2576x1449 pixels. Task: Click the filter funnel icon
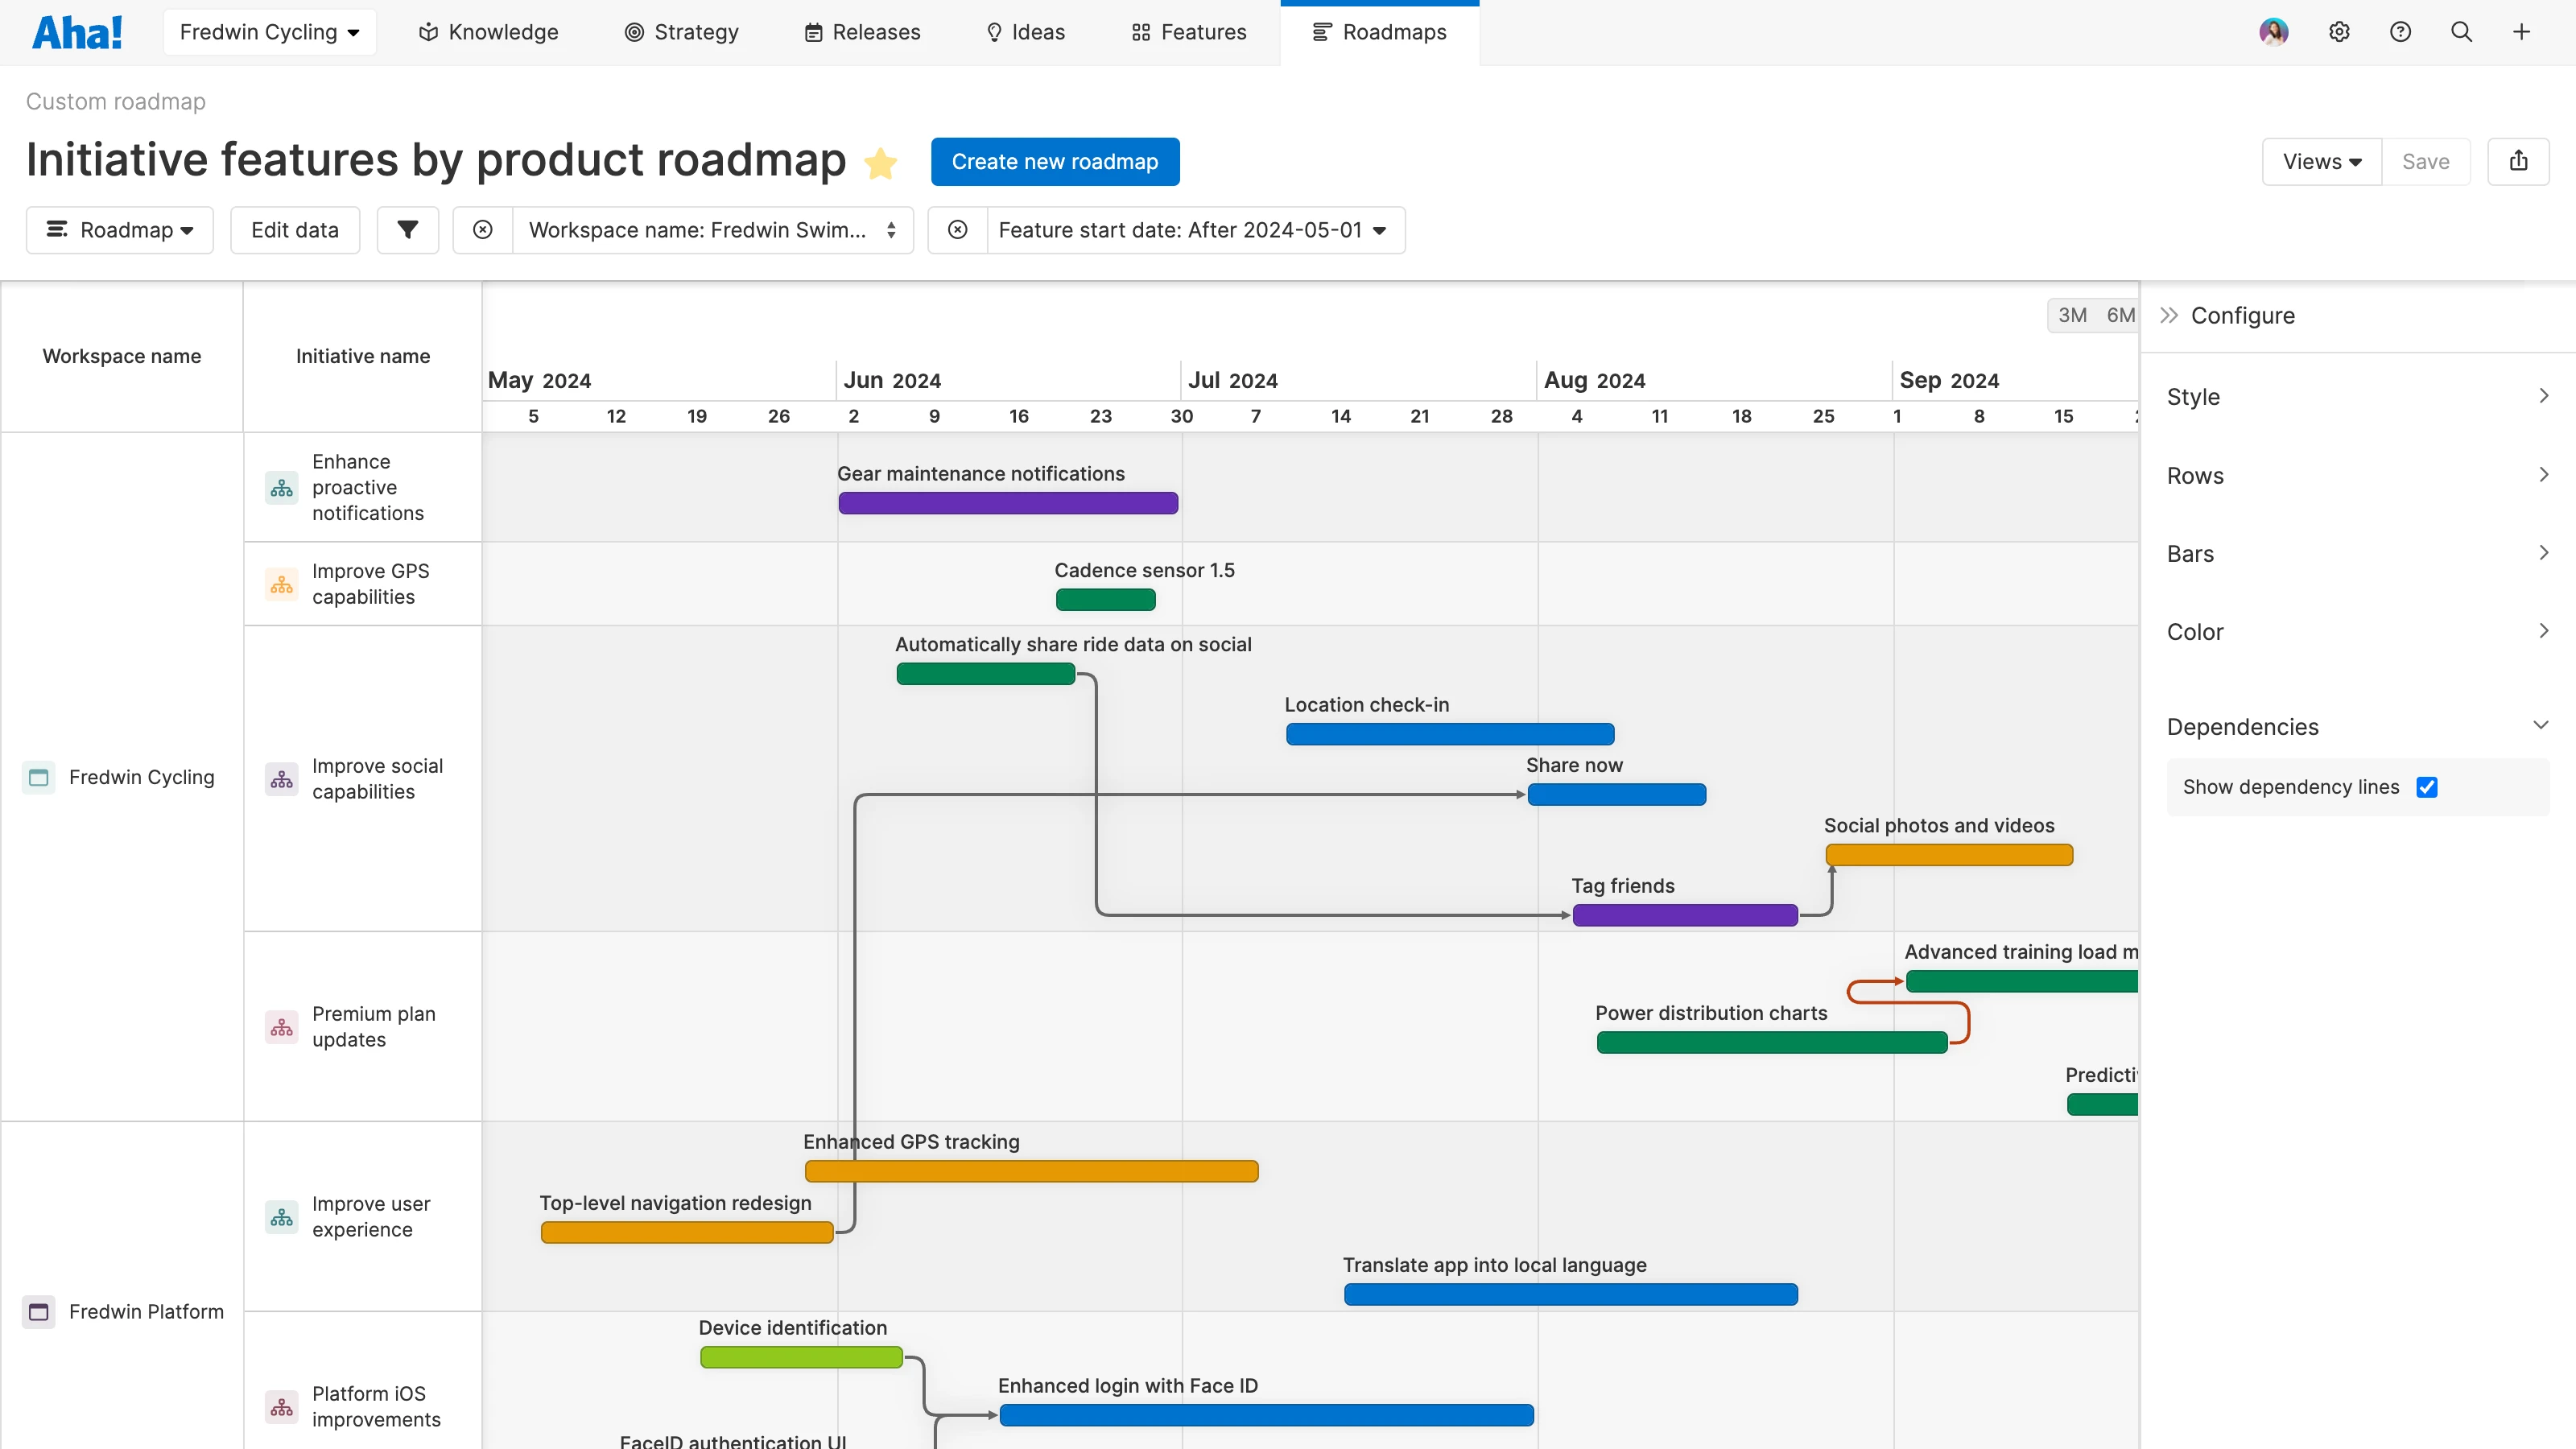click(x=407, y=230)
